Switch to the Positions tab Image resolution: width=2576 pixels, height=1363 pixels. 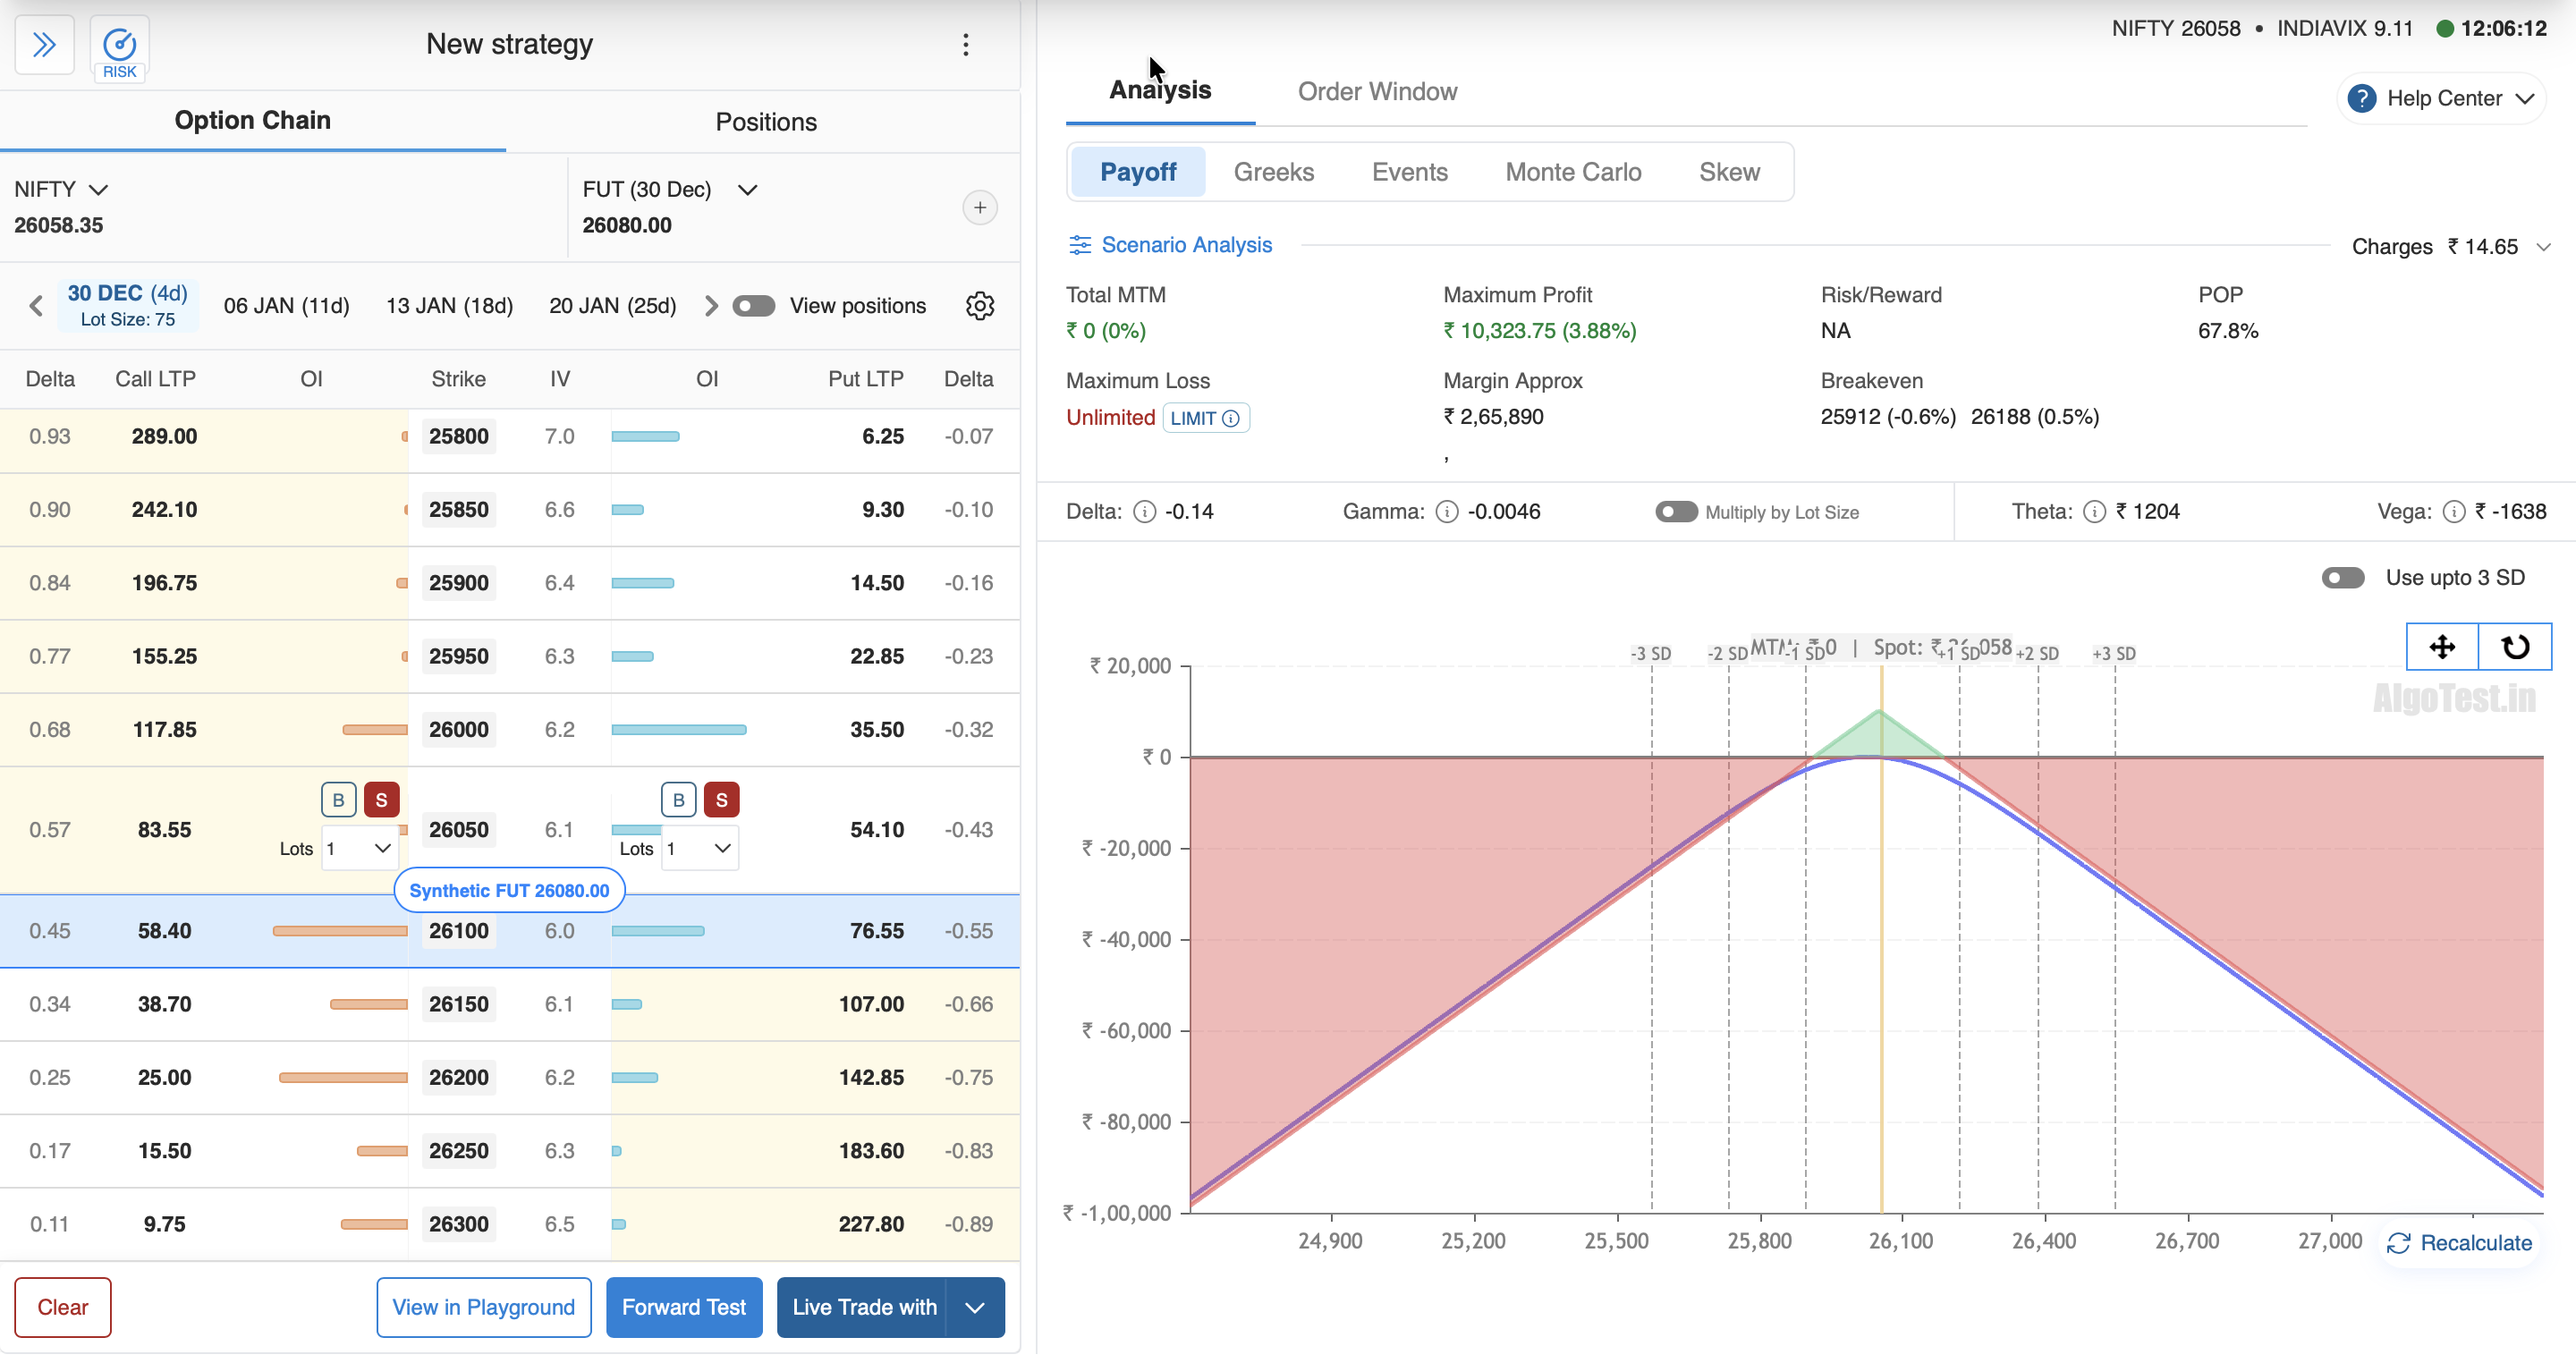point(765,122)
